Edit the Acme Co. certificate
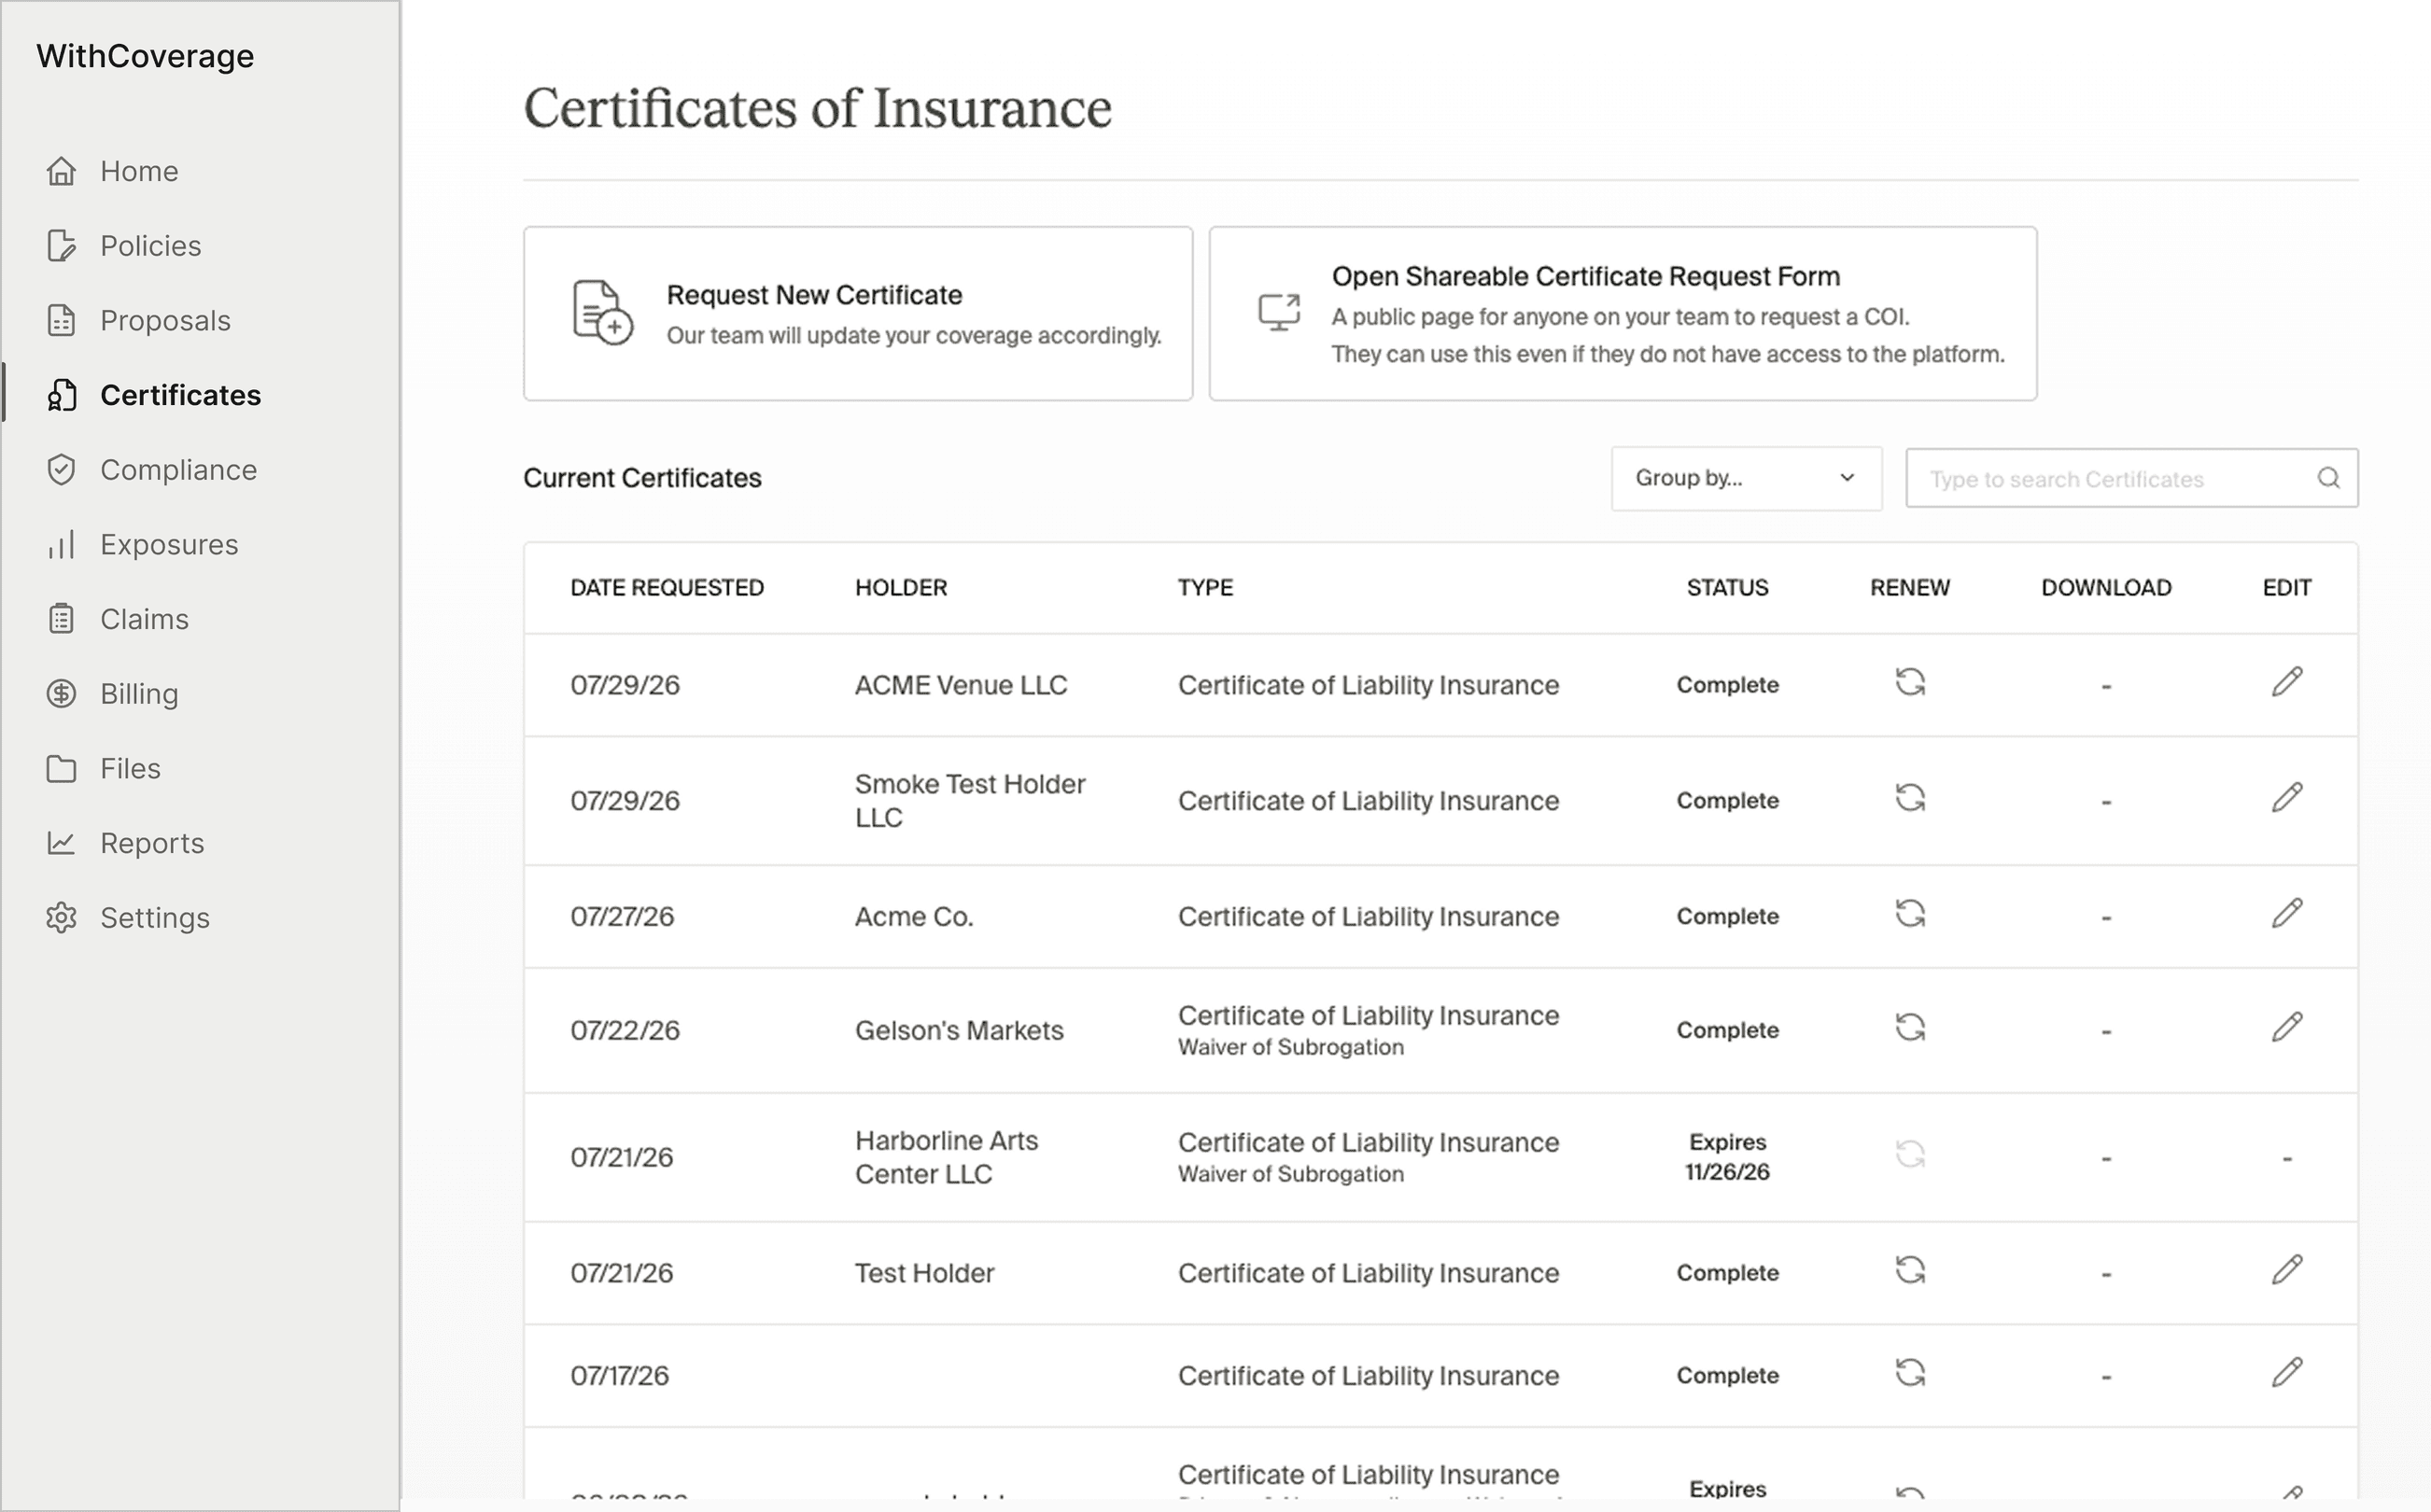 (2287, 913)
